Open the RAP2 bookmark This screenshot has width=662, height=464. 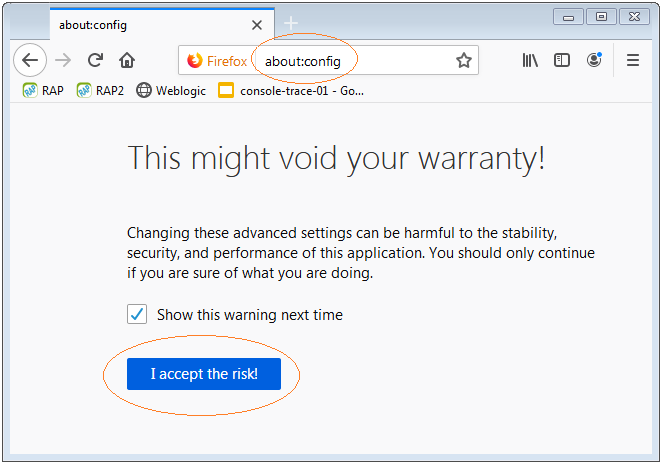(100, 90)
